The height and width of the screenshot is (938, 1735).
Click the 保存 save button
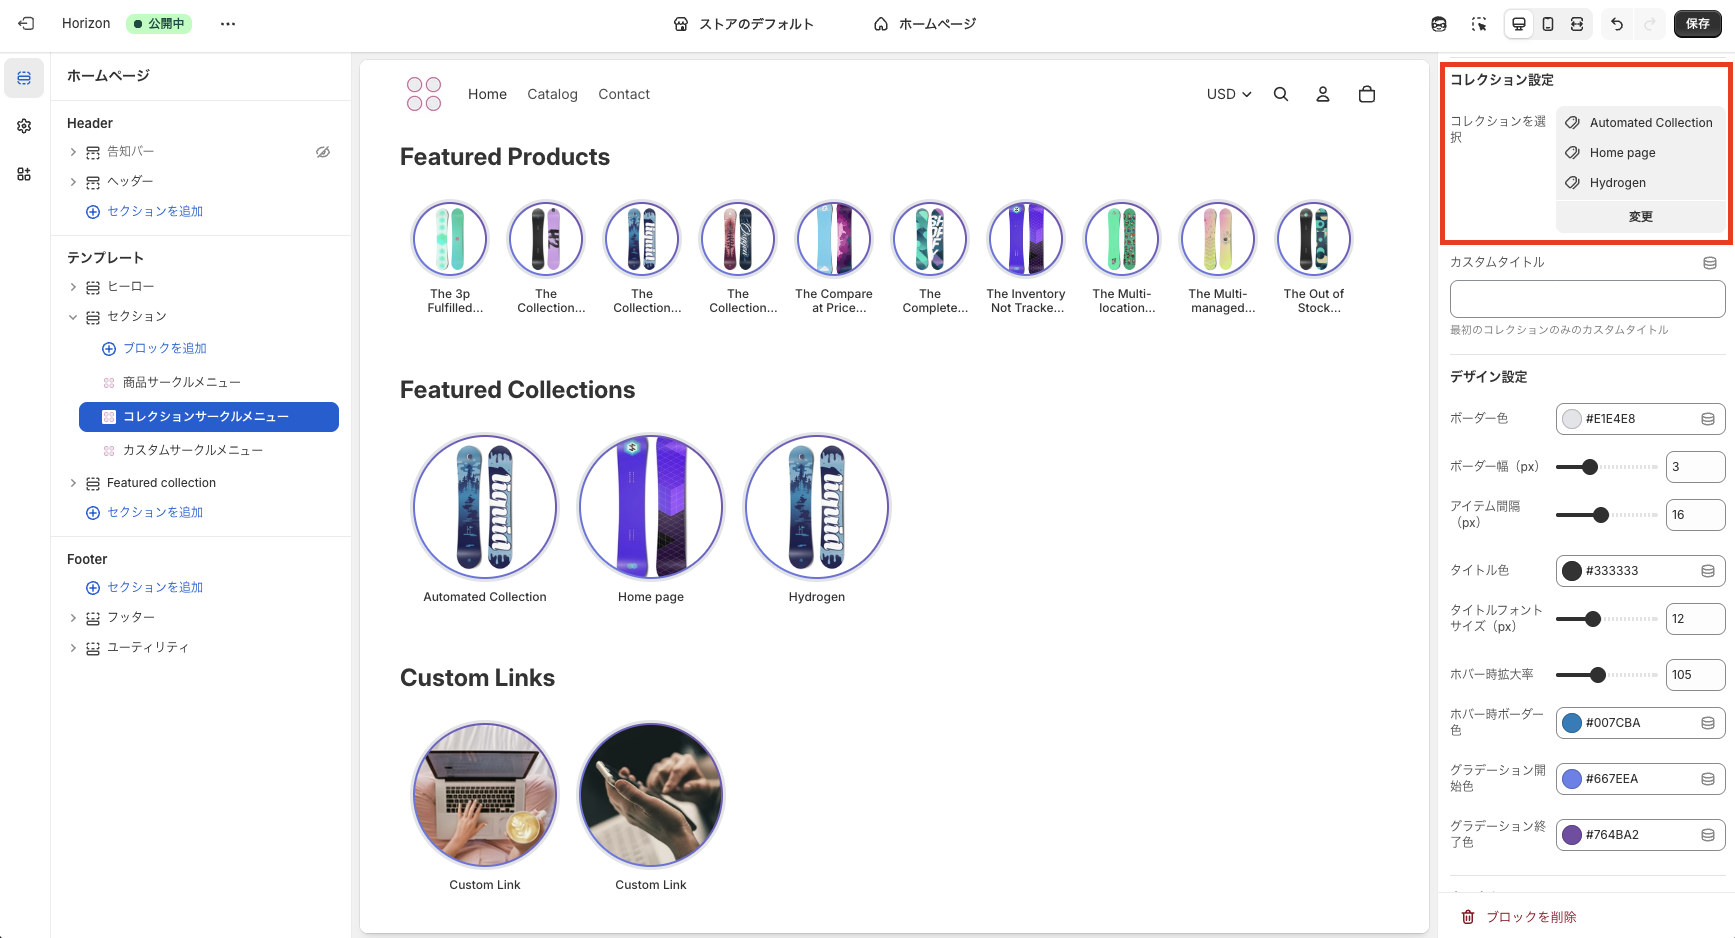[x=1697, y=24]
